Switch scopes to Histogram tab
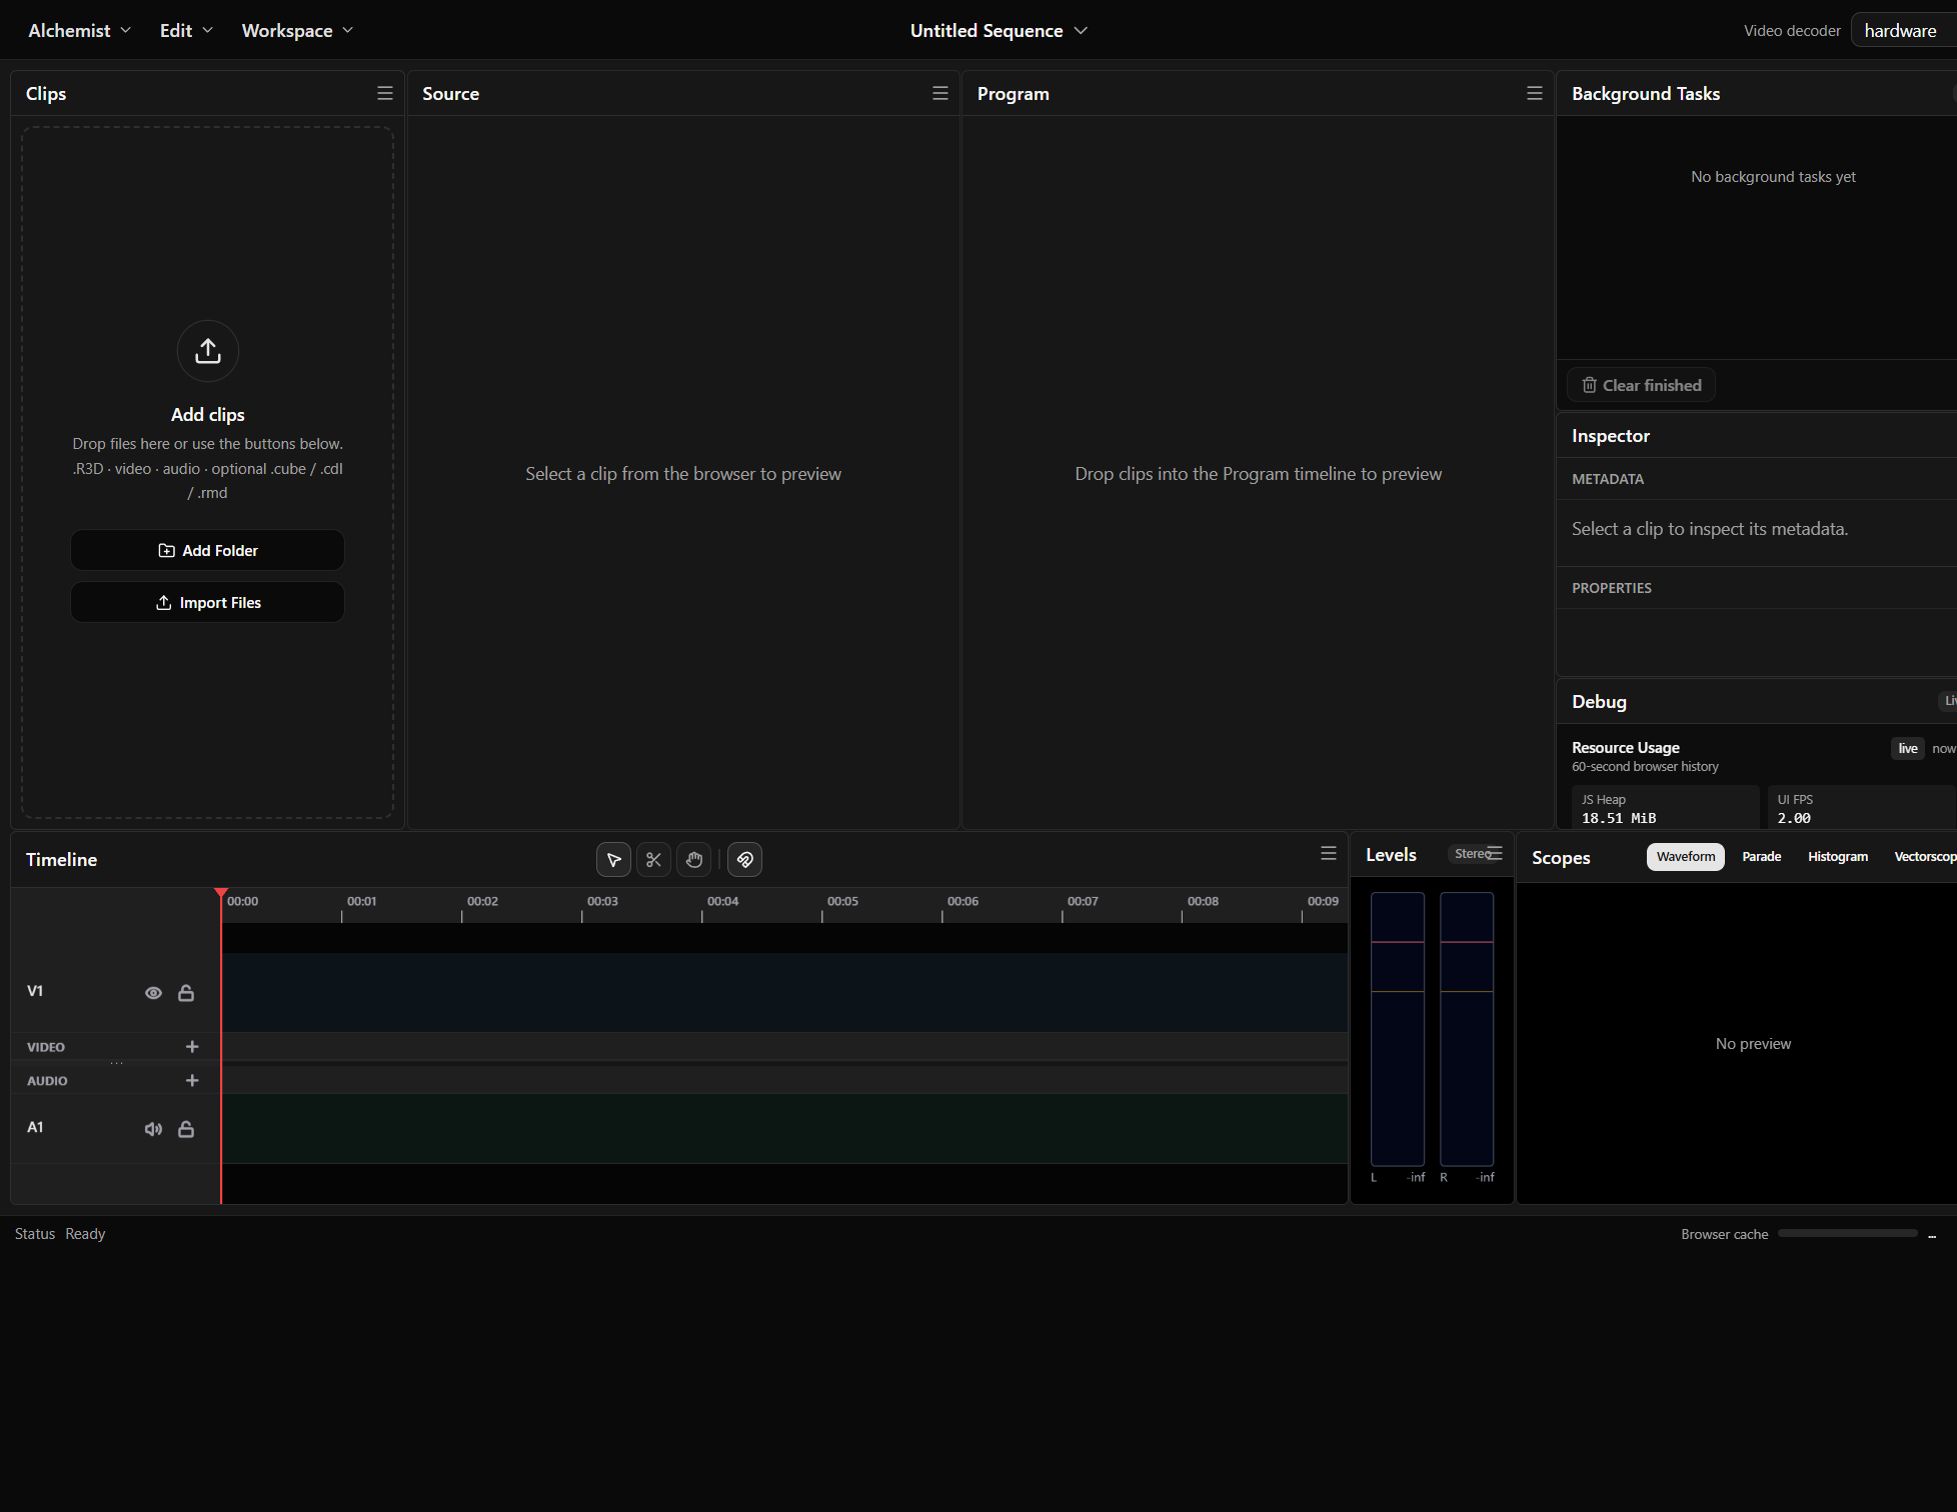The height and width of the screenshot is (1512, 1957). click(1837, 856)
